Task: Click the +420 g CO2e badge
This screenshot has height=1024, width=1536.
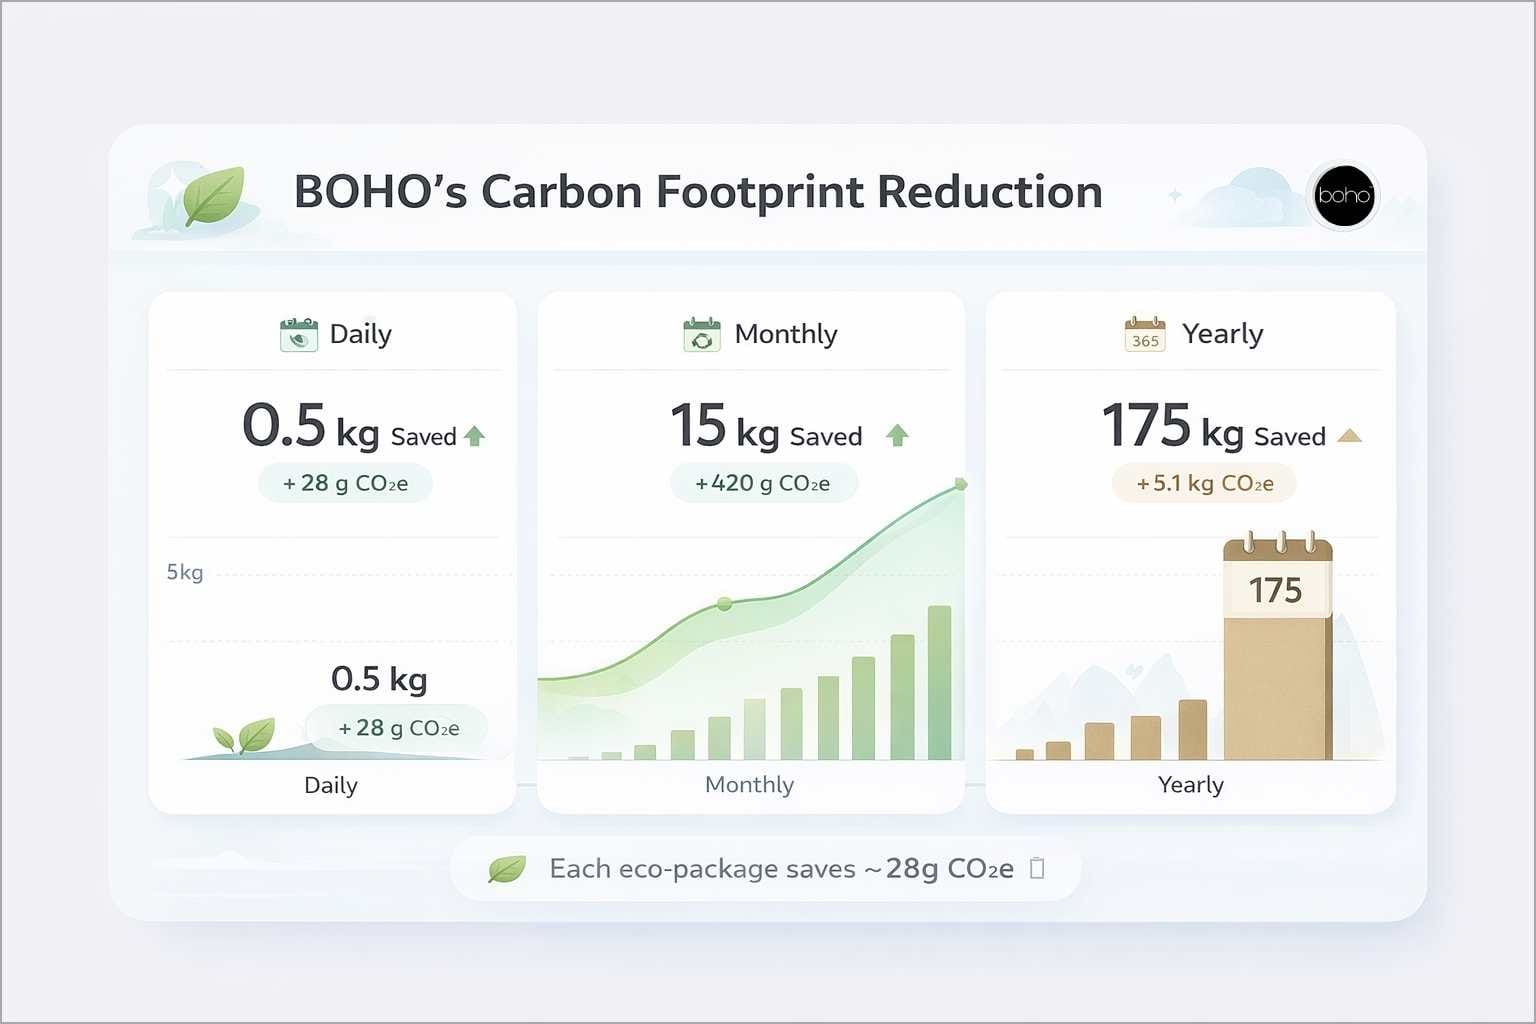Action: pos(763,484)
